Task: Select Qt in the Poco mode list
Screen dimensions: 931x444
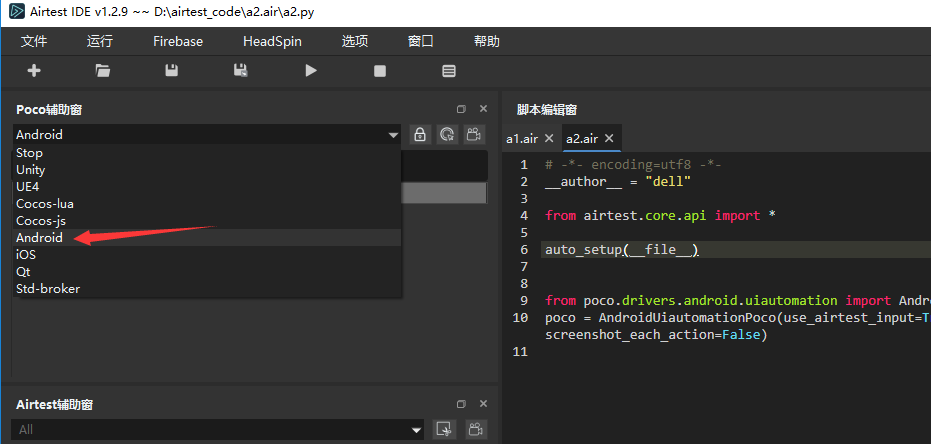Action: pos(207,272)
